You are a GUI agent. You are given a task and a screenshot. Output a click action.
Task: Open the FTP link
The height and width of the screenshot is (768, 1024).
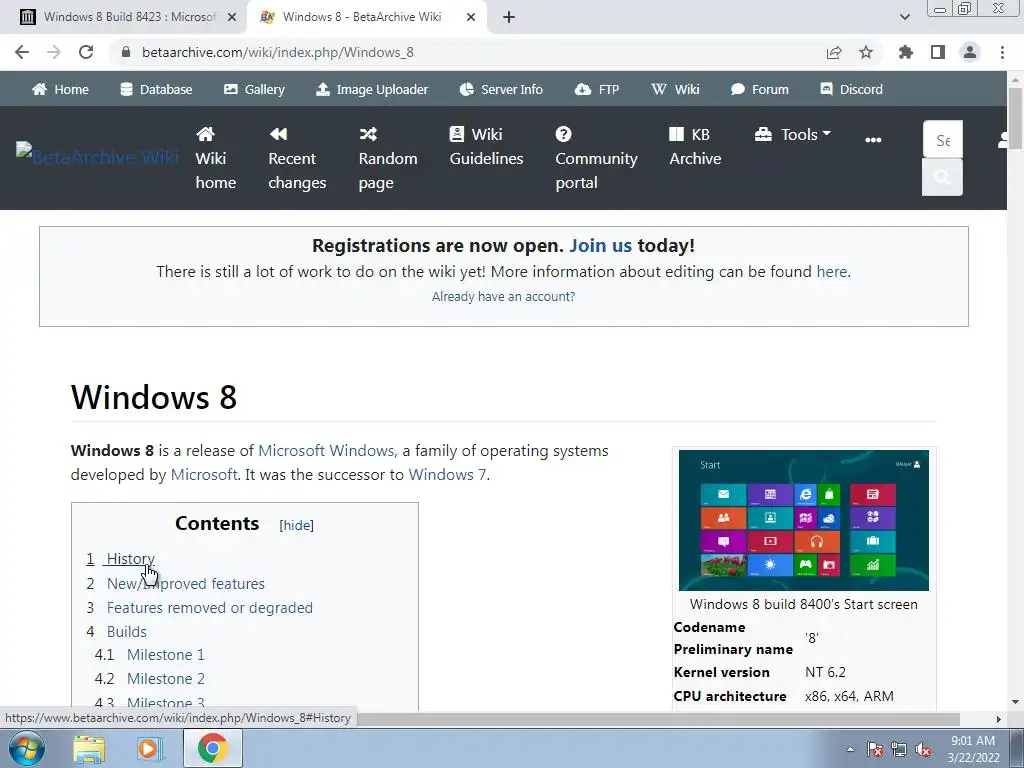point(597,89)
